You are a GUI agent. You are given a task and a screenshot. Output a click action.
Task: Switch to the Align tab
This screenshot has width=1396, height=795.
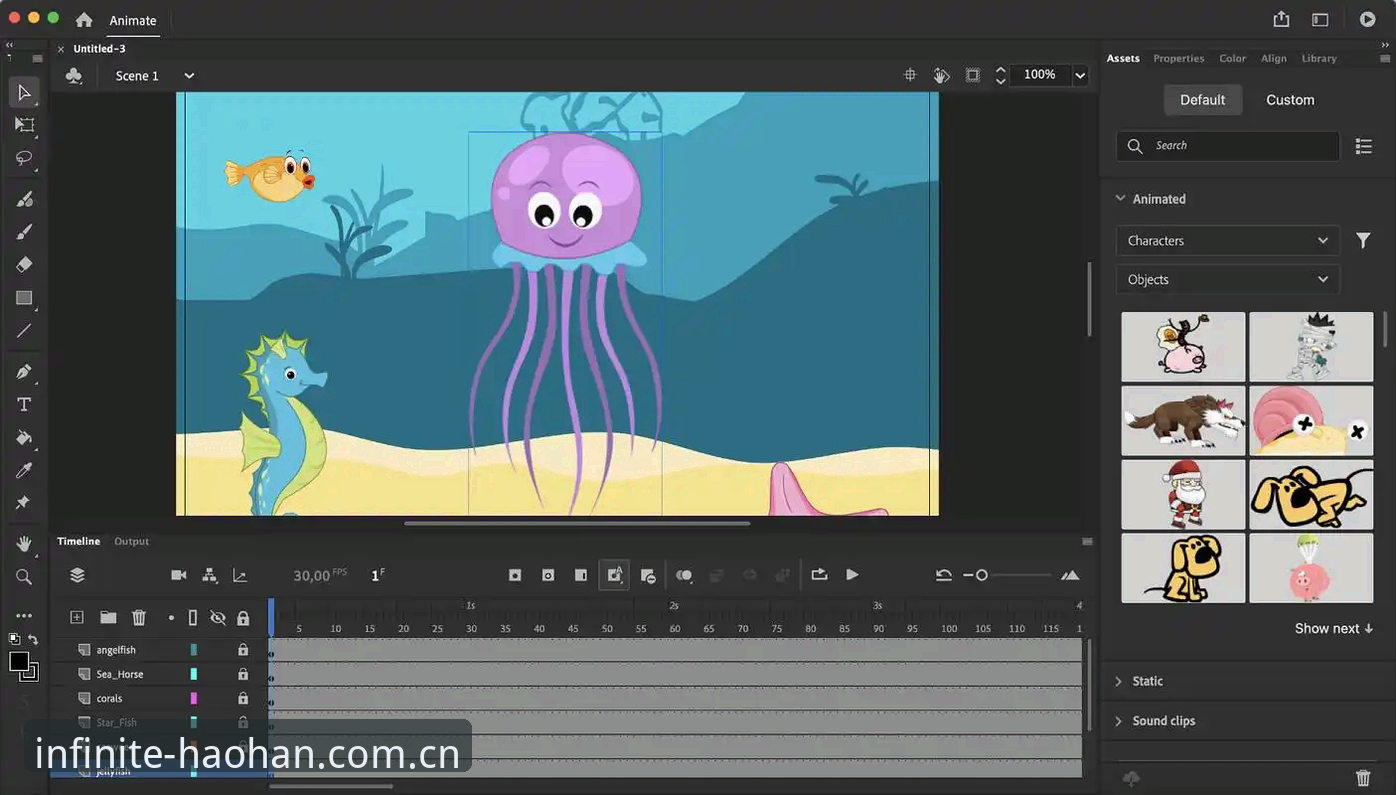1274,58
